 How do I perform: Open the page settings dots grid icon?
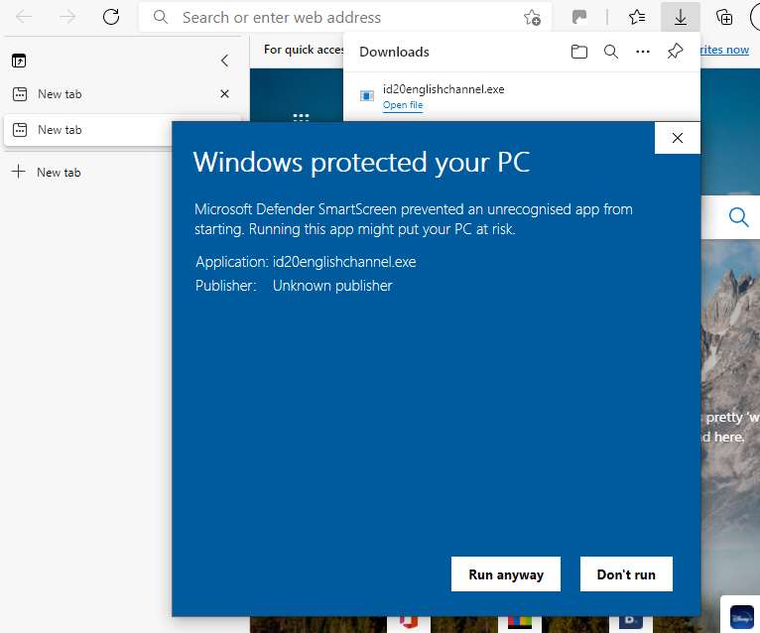point(301,117)
